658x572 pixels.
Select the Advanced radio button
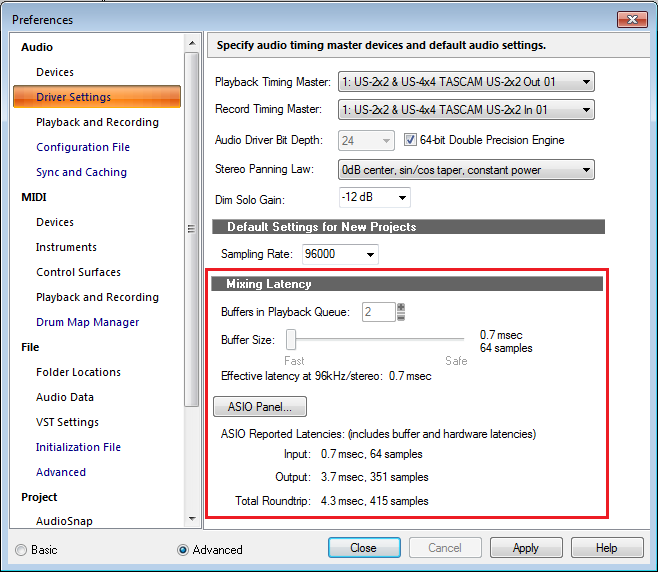click(183, 550)
